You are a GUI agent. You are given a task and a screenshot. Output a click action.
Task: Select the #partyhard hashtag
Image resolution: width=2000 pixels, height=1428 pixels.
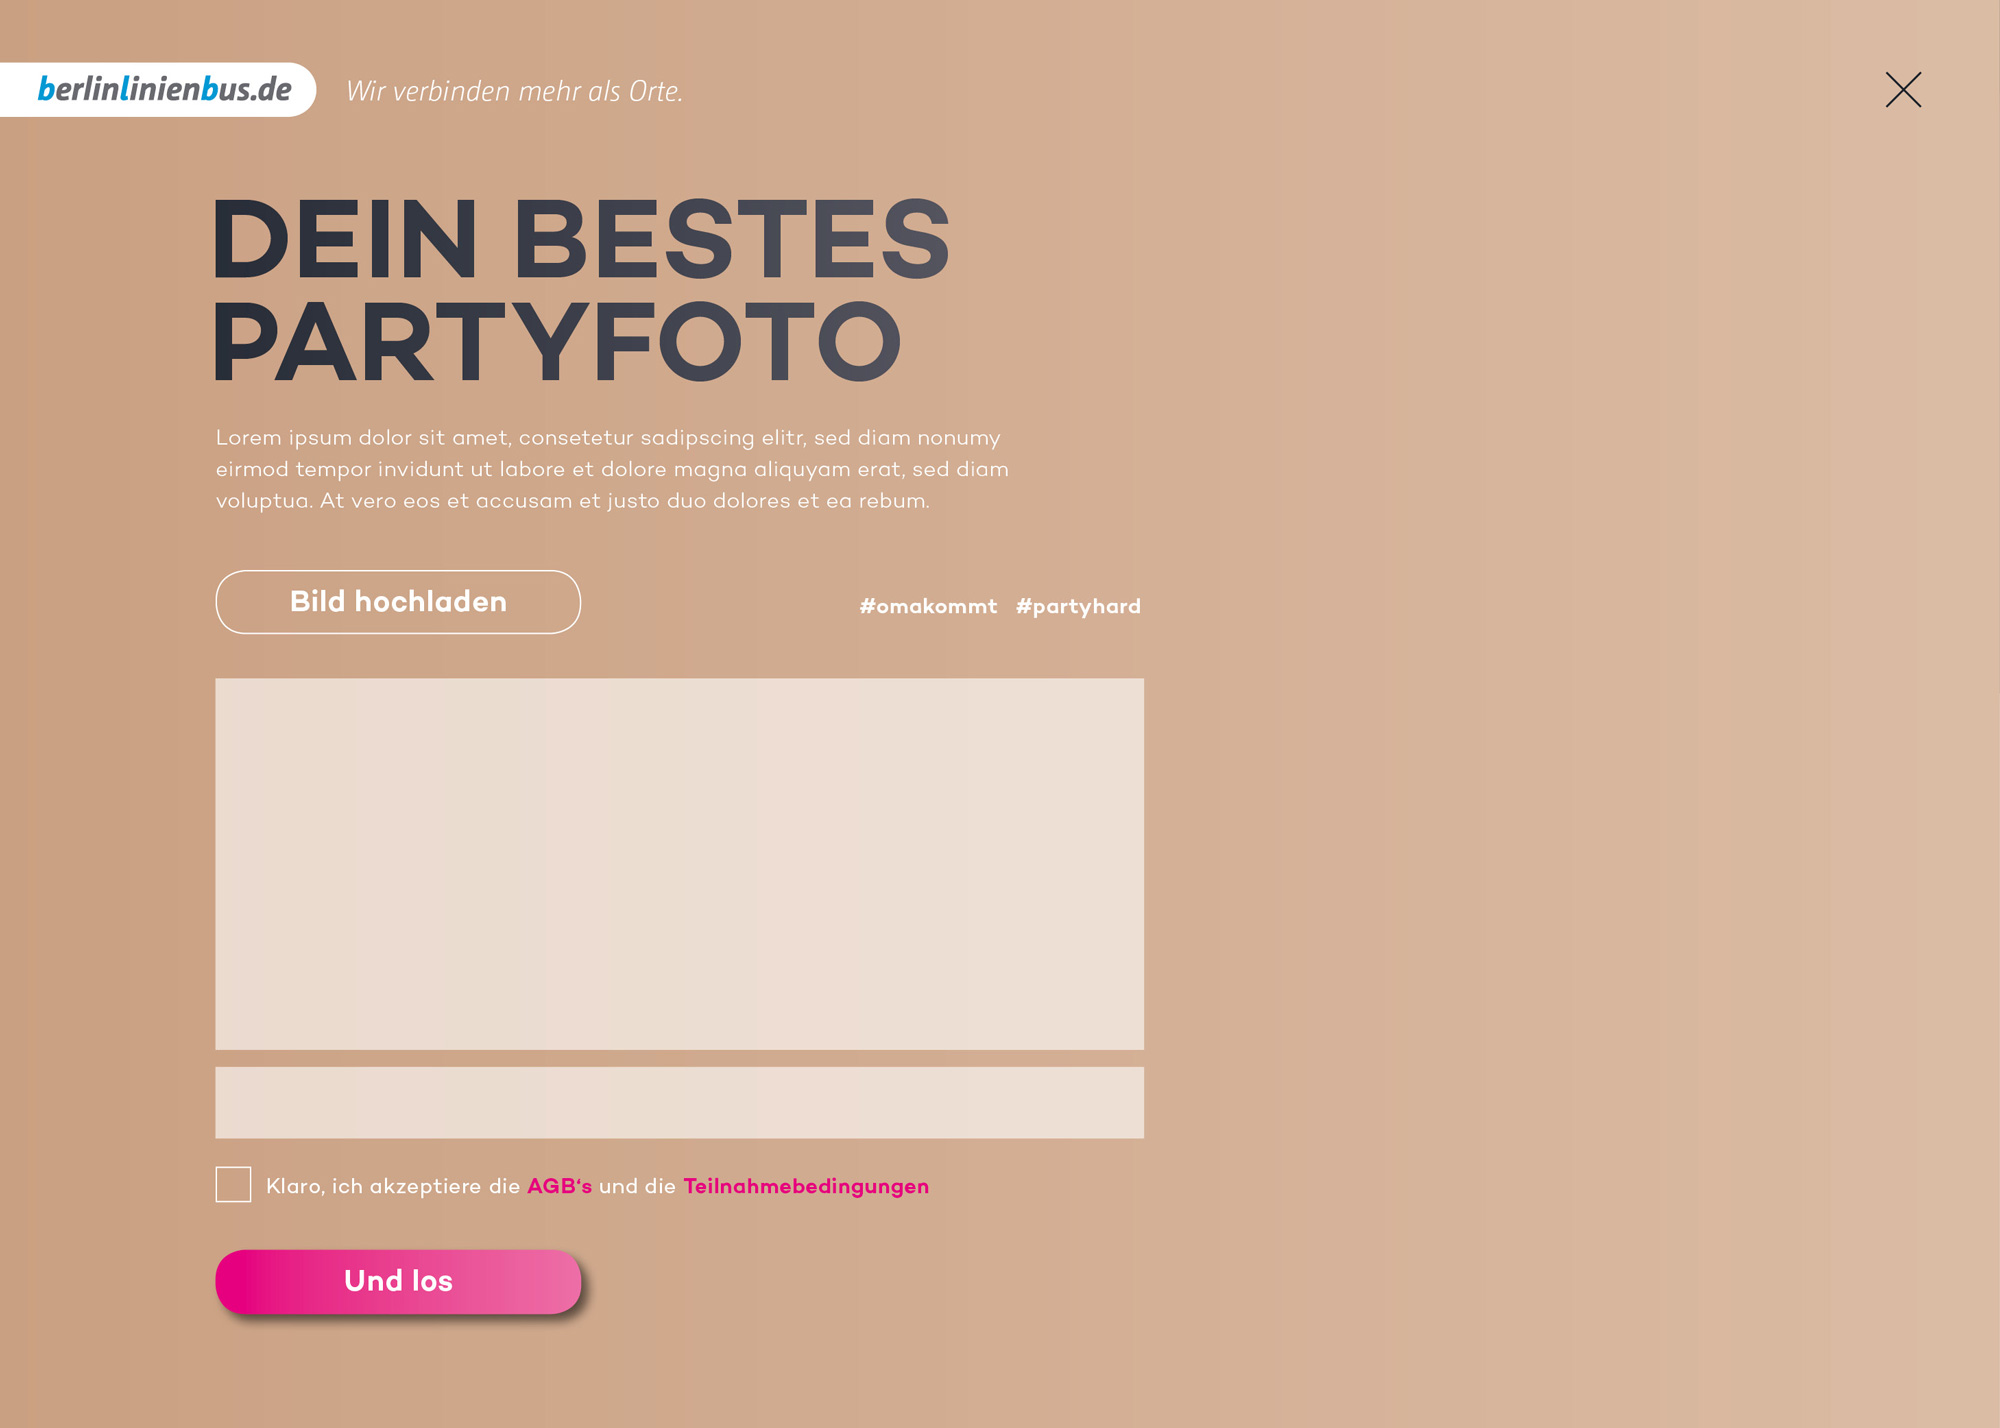[1078, 606]
